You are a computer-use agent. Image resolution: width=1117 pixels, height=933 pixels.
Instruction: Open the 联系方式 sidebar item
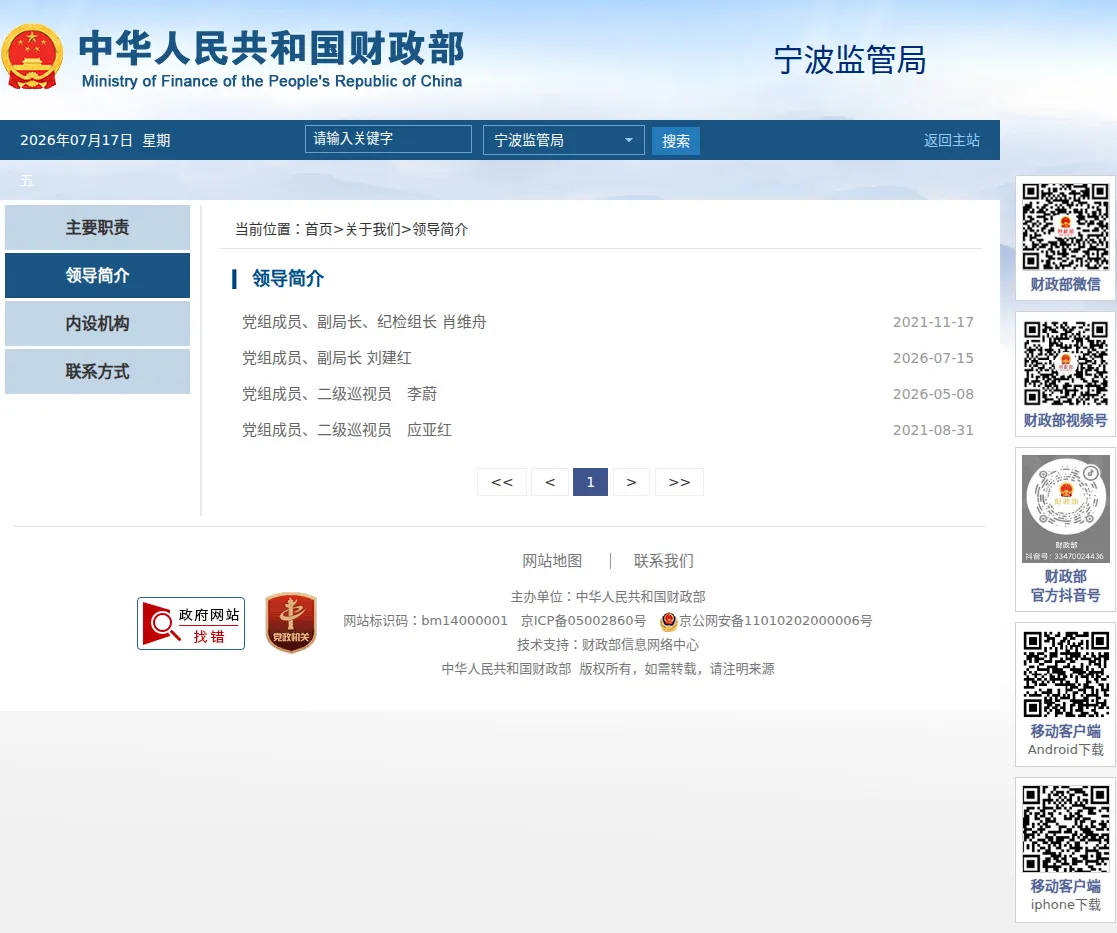98,371
